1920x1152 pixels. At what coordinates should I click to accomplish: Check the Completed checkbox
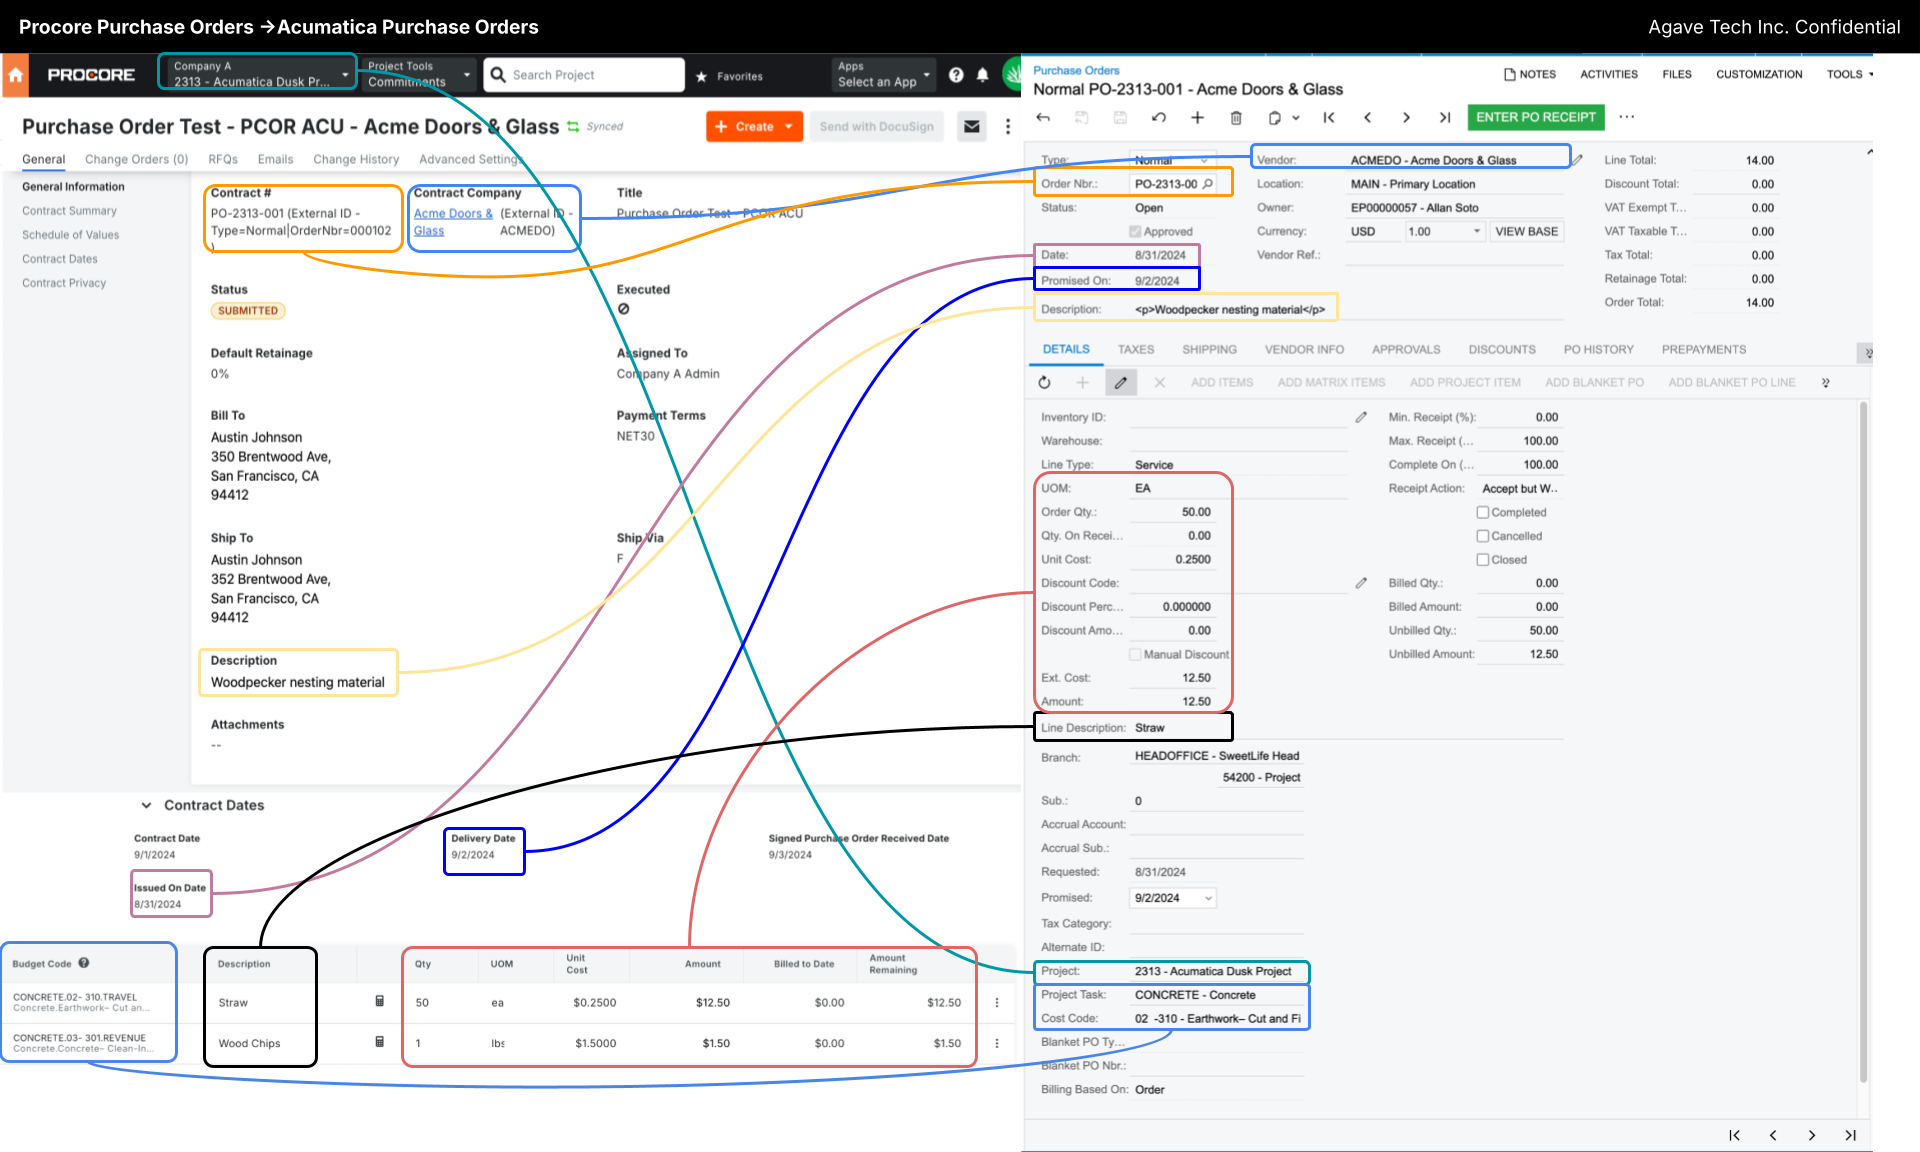[1483, 512]
